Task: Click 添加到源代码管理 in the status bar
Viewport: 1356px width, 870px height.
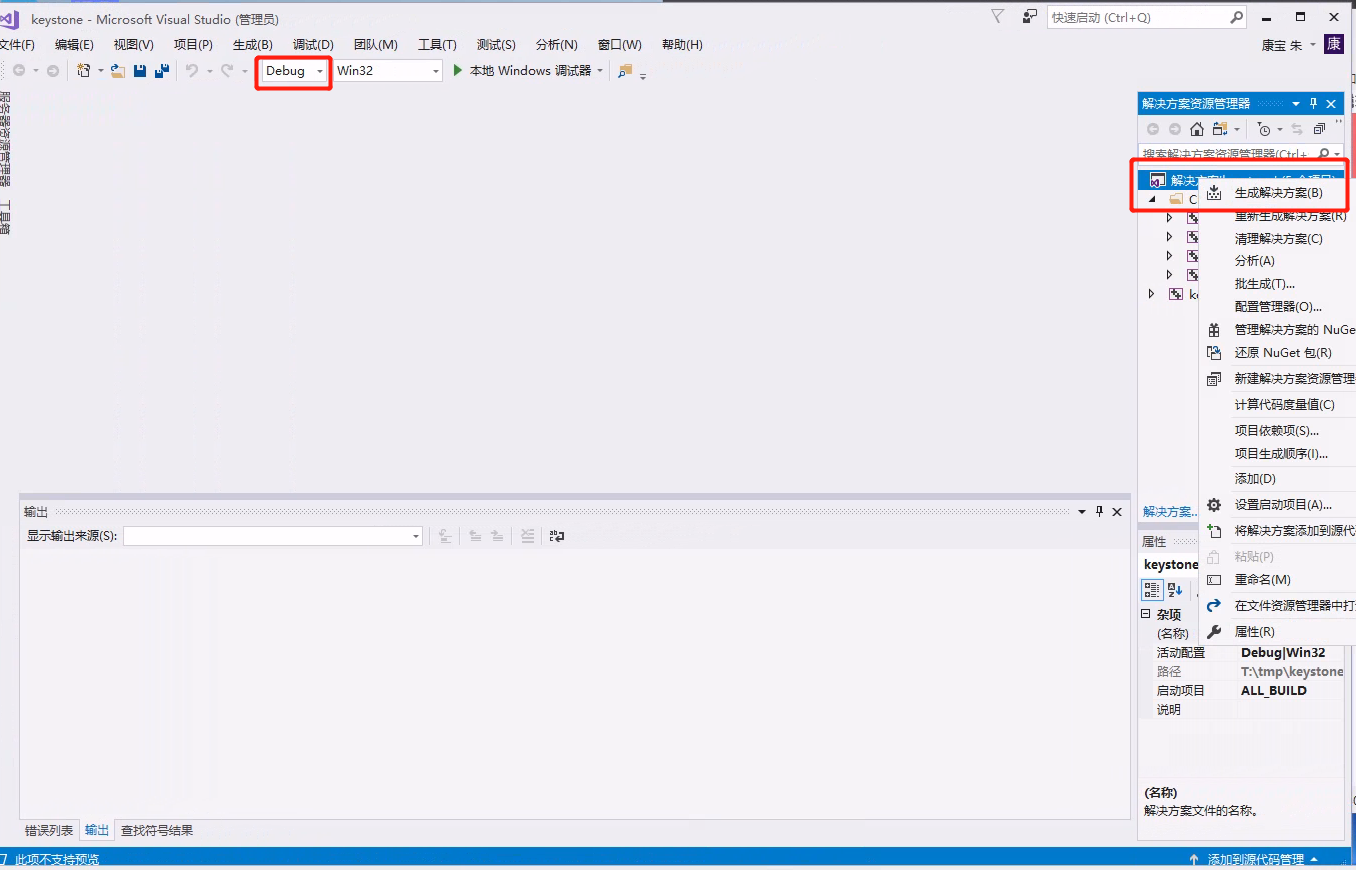Action: [x=1255, y=860]
